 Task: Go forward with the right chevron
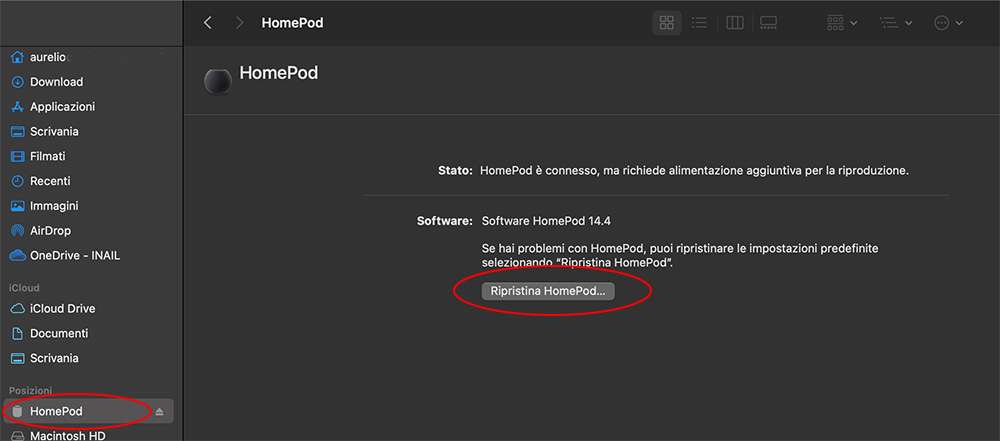pyautogui.click(x=239, y=22)
